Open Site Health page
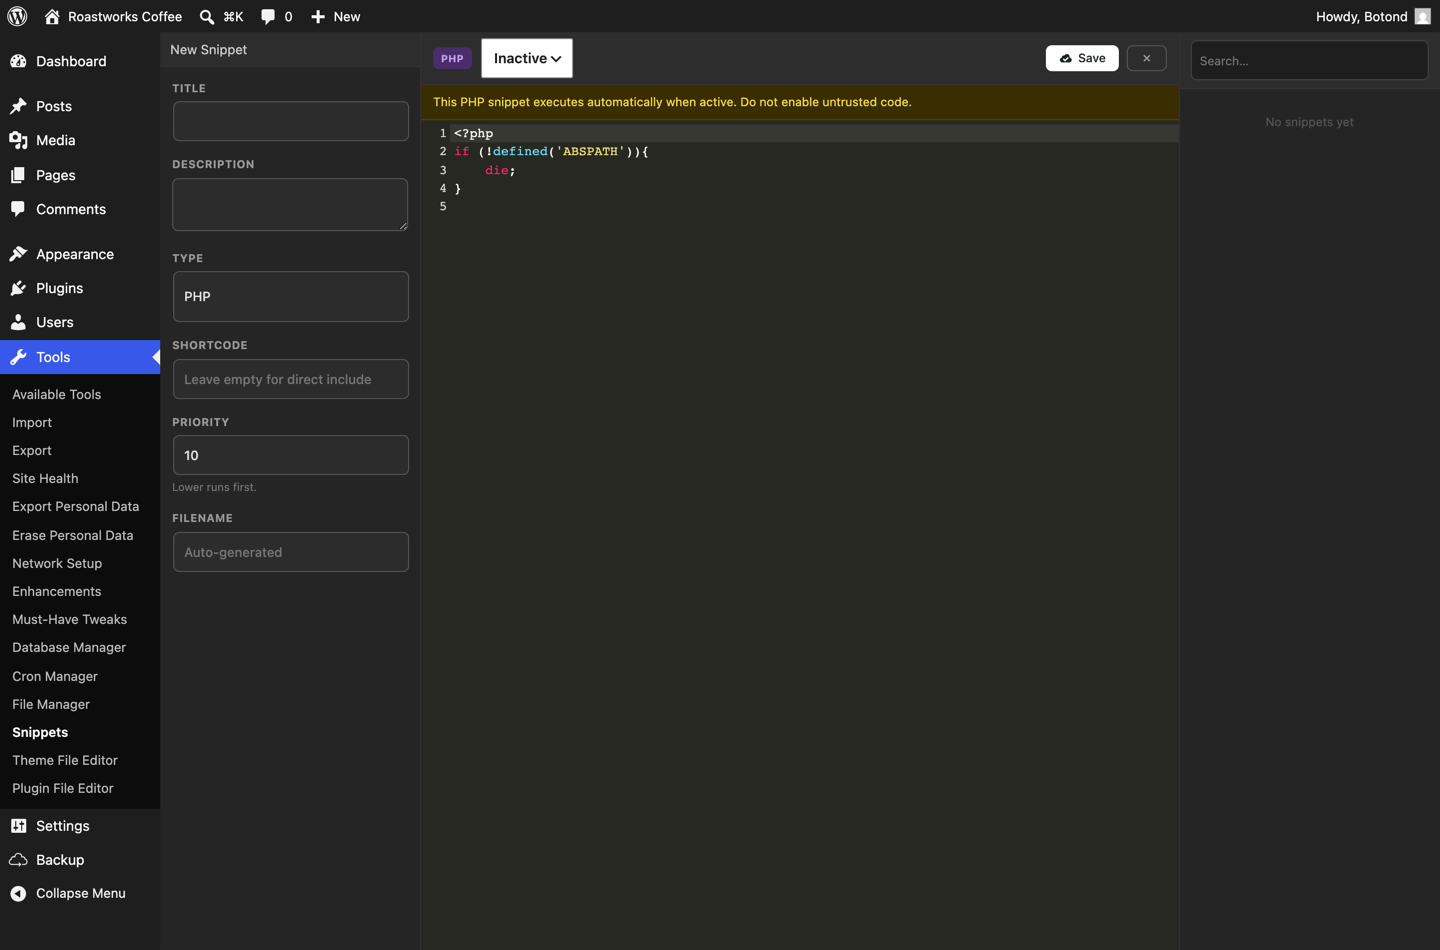 click(x=45, y=478)
